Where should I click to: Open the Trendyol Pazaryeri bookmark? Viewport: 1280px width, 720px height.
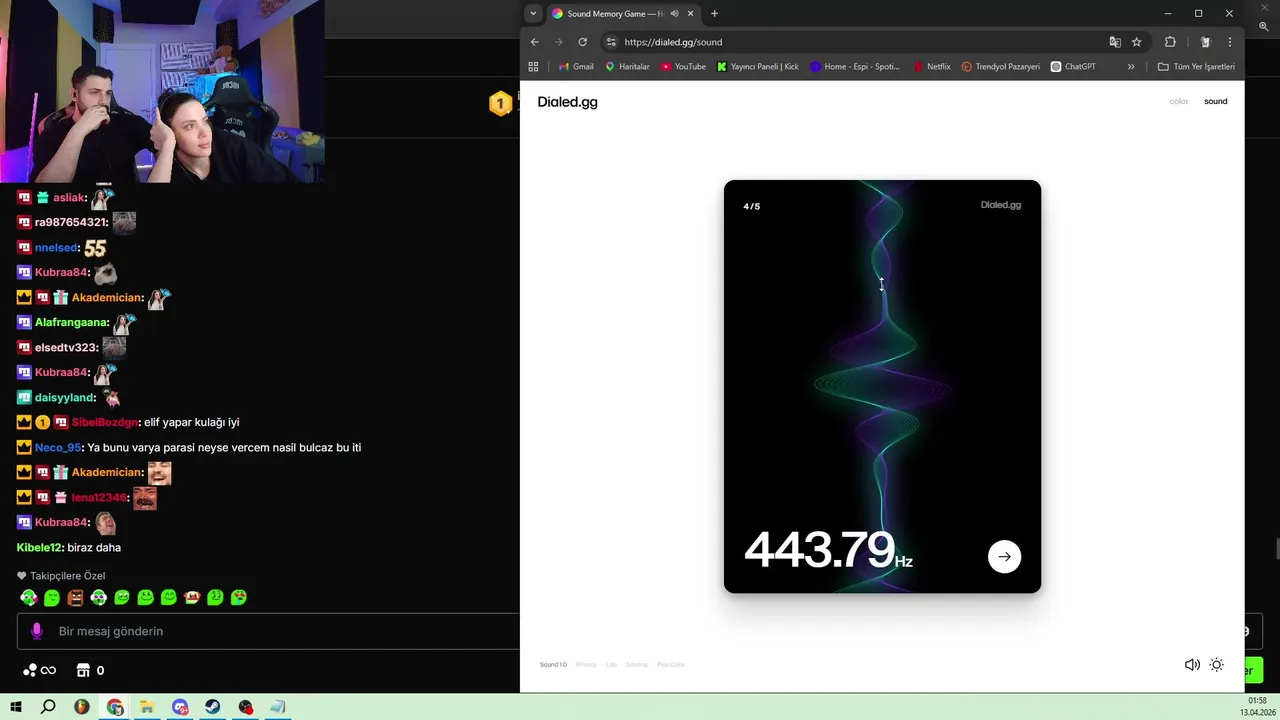pyautogui.click(x=1000, y=67)
